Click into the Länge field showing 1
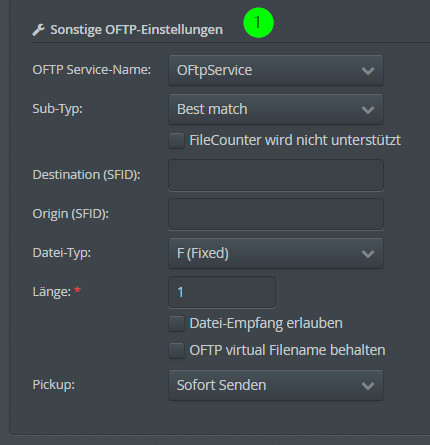 [222, 292]
